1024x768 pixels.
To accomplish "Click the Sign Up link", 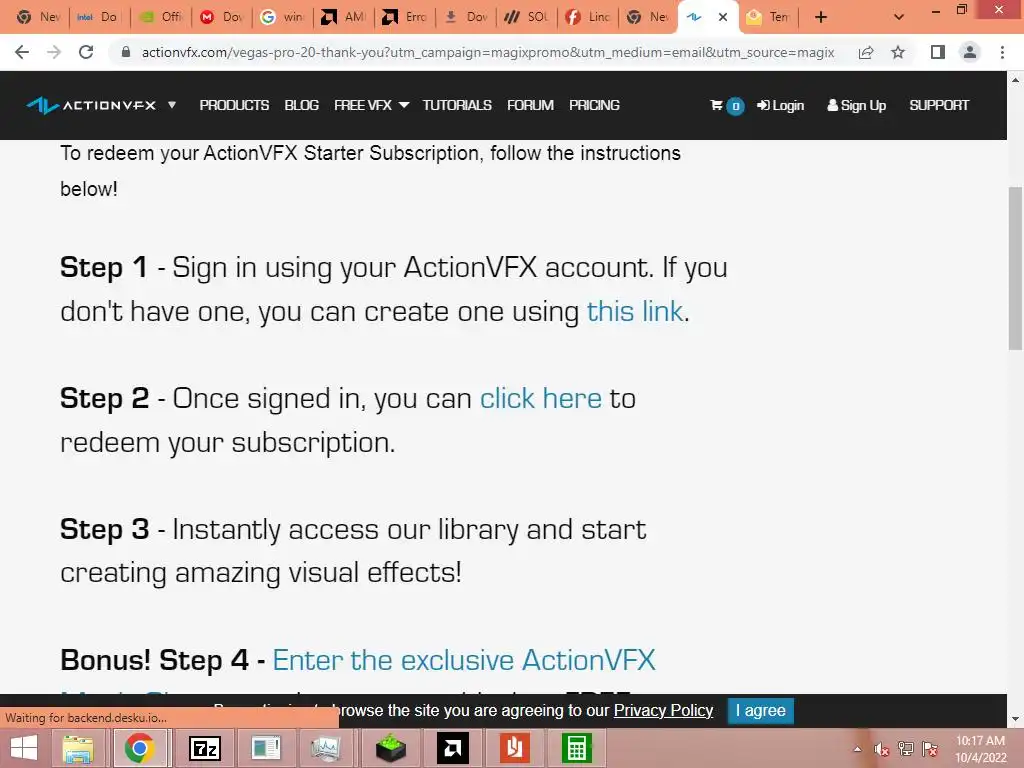I will click(x=856, y=105).
